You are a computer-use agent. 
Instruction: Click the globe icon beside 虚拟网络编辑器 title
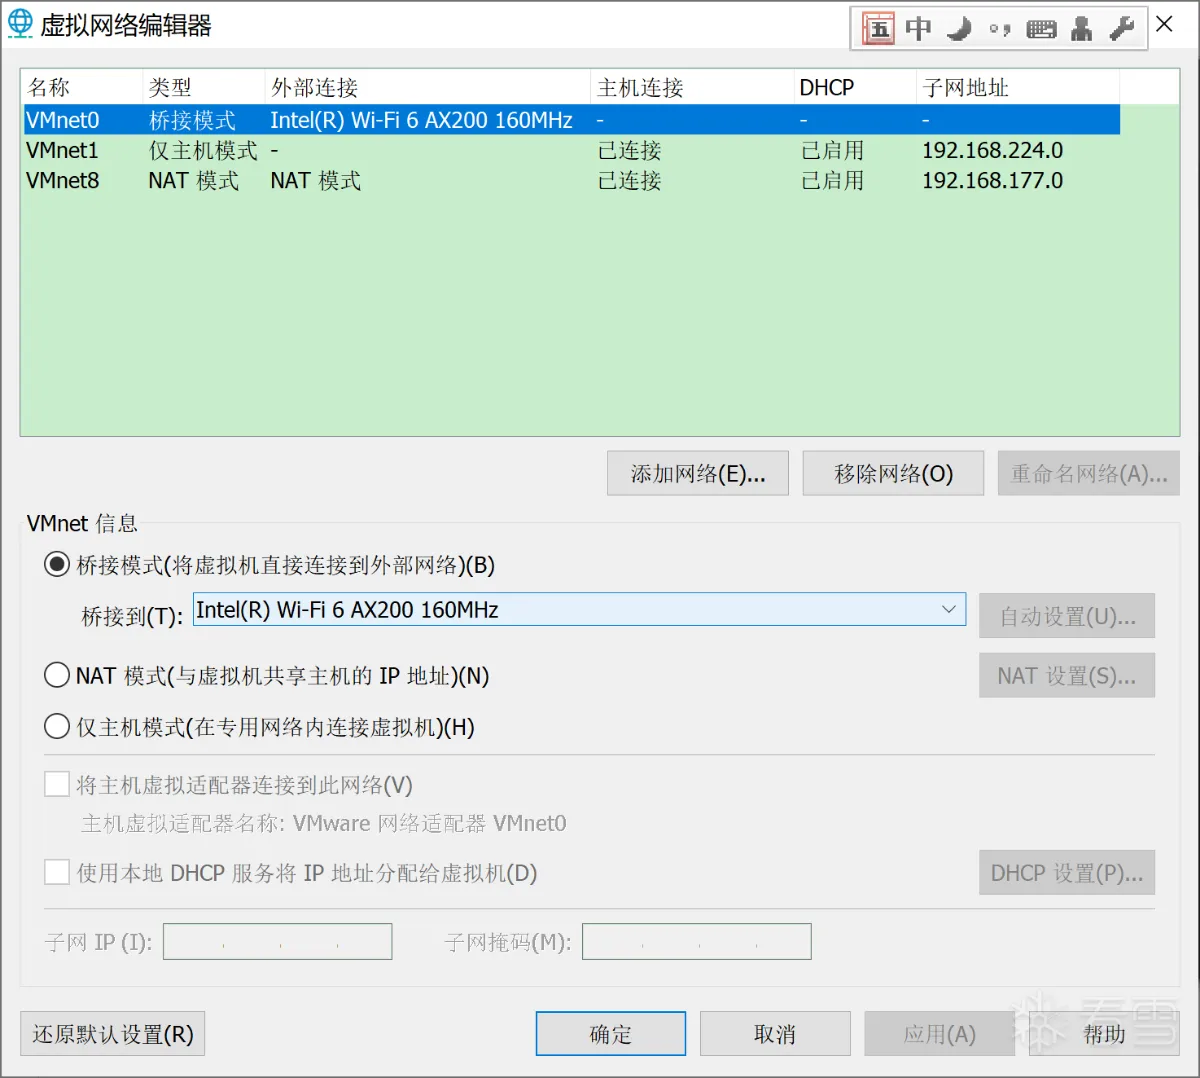pos(20,23)
